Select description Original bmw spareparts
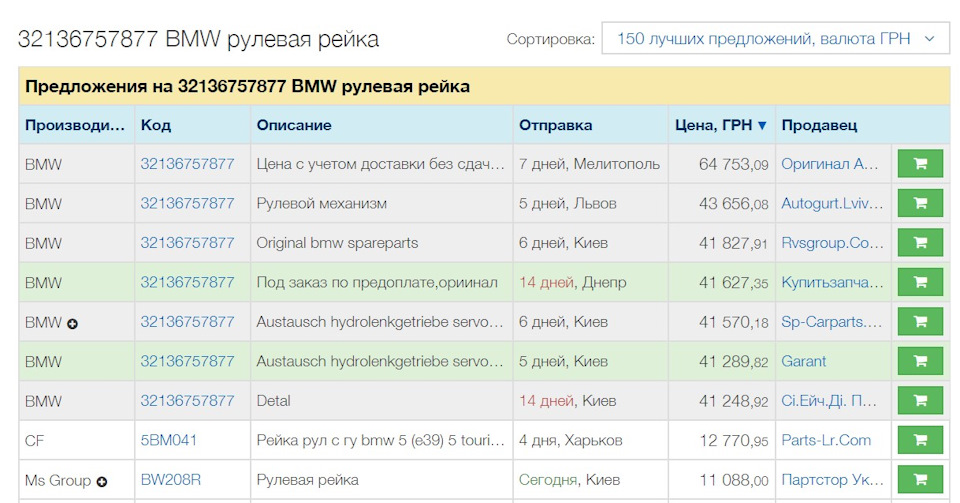This screenshot has height=503, width=960. pos(337,243)
